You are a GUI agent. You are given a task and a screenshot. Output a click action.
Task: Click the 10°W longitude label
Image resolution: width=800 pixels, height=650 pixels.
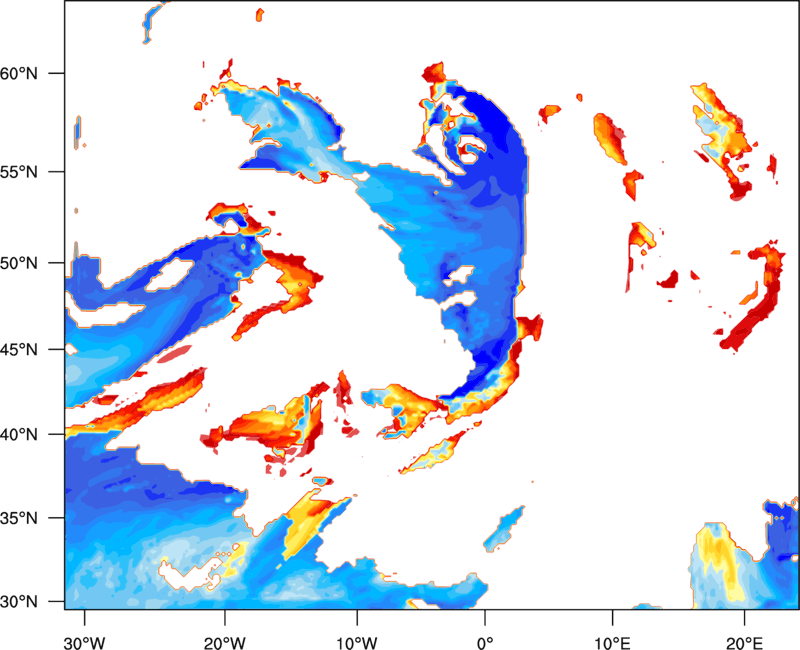coord(357,643)
